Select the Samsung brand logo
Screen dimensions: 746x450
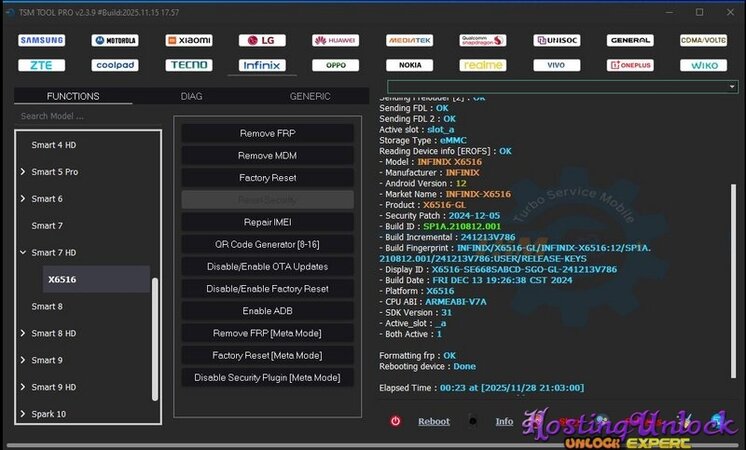tap(41, 41)
